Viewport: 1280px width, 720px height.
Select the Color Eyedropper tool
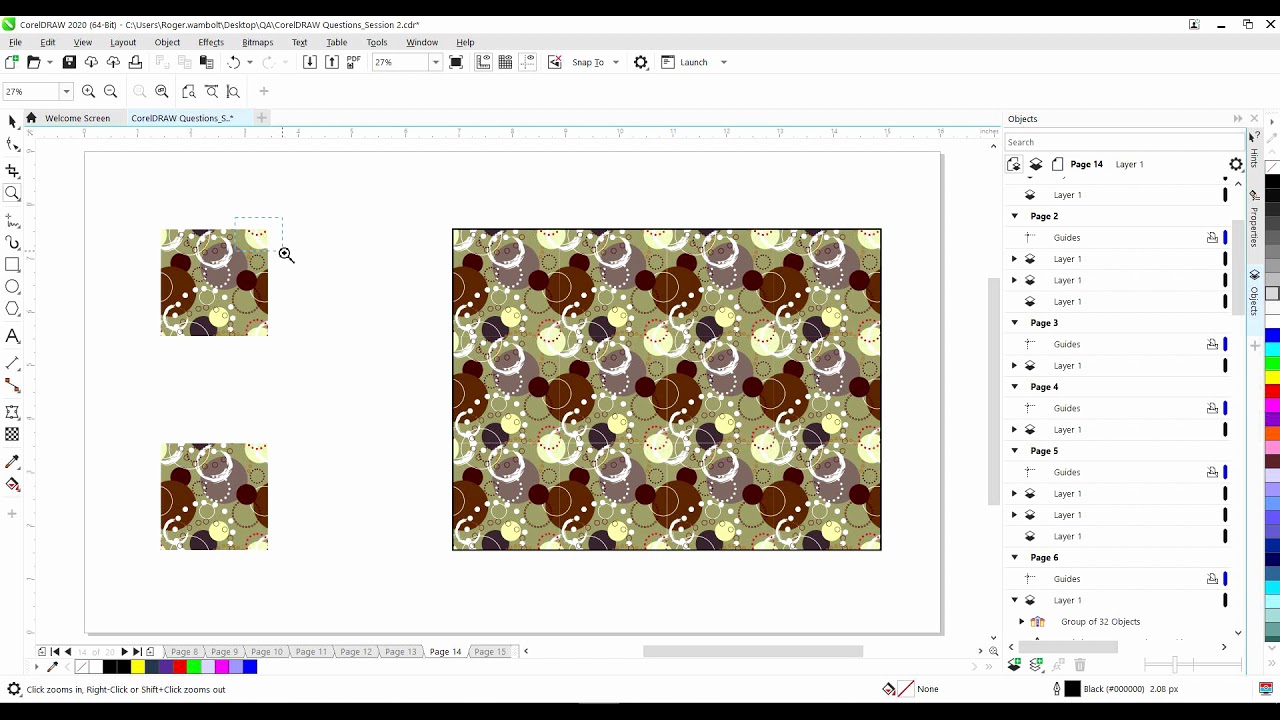12,462
